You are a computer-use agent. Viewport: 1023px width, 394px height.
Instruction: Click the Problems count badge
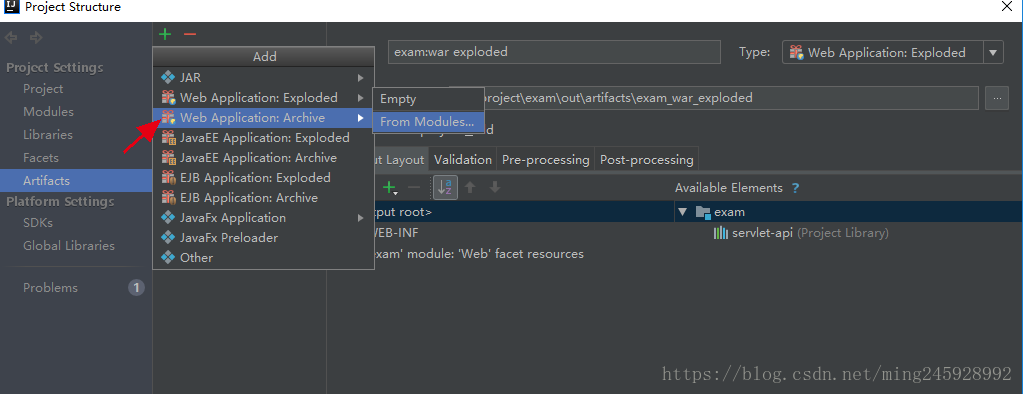(136, 288)
